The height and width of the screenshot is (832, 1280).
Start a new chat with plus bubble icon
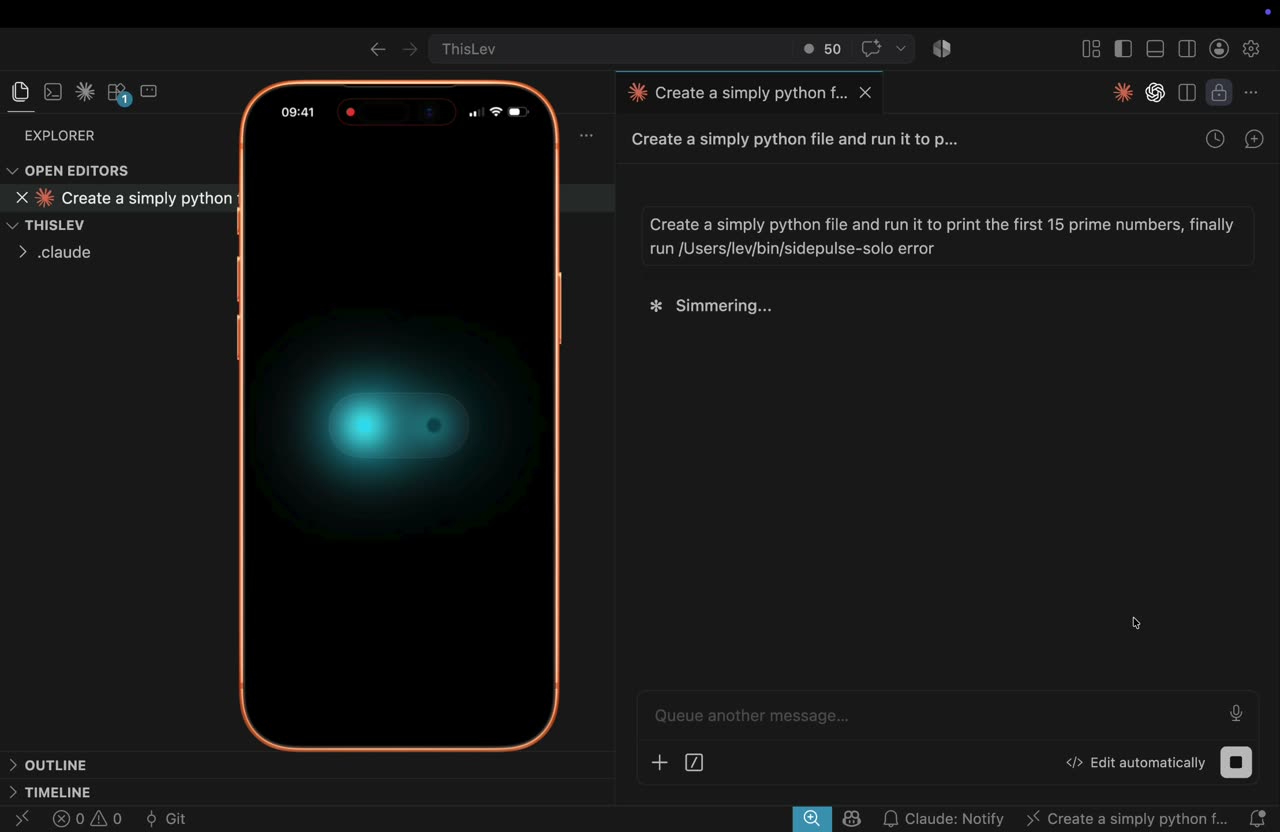(1254, 139)
